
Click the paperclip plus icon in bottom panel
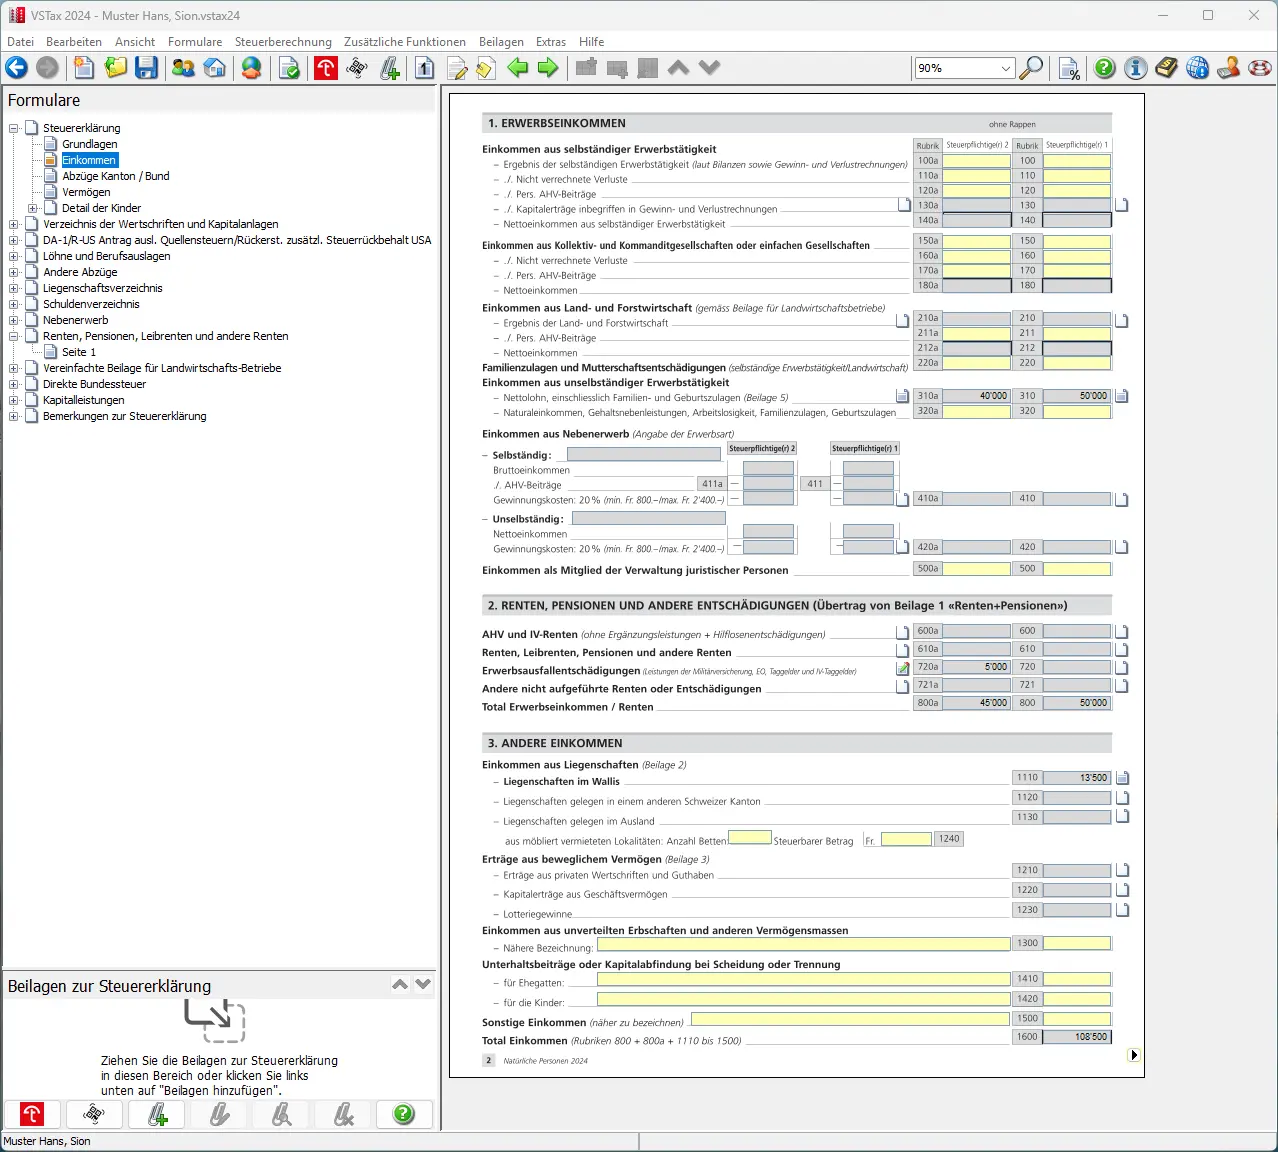(157, 1114)
